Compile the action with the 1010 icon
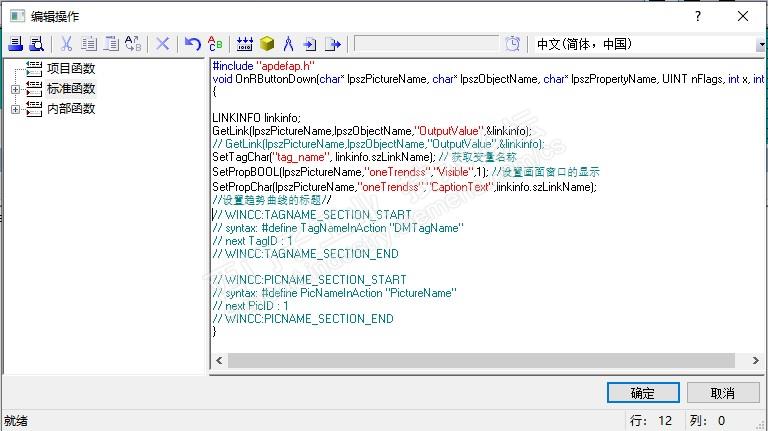This screenshot has width=768, height=431. [244, 44]
